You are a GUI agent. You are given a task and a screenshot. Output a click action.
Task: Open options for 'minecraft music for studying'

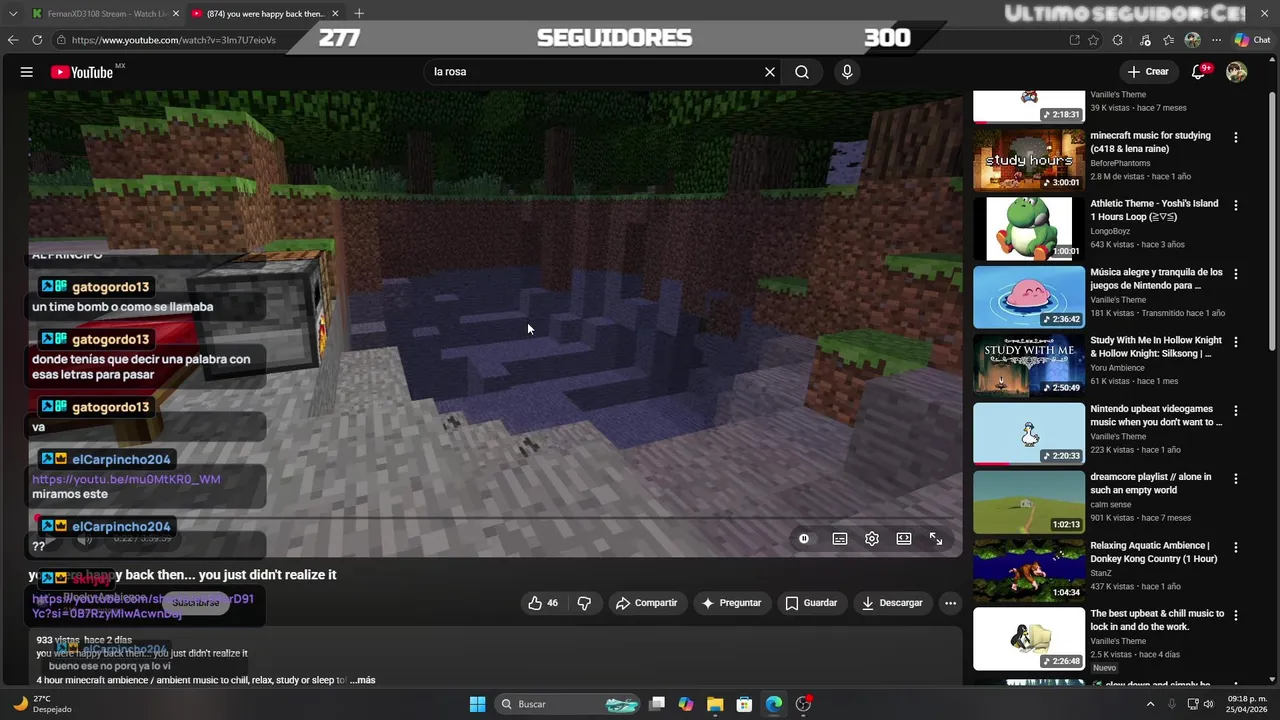(1235, 138)
